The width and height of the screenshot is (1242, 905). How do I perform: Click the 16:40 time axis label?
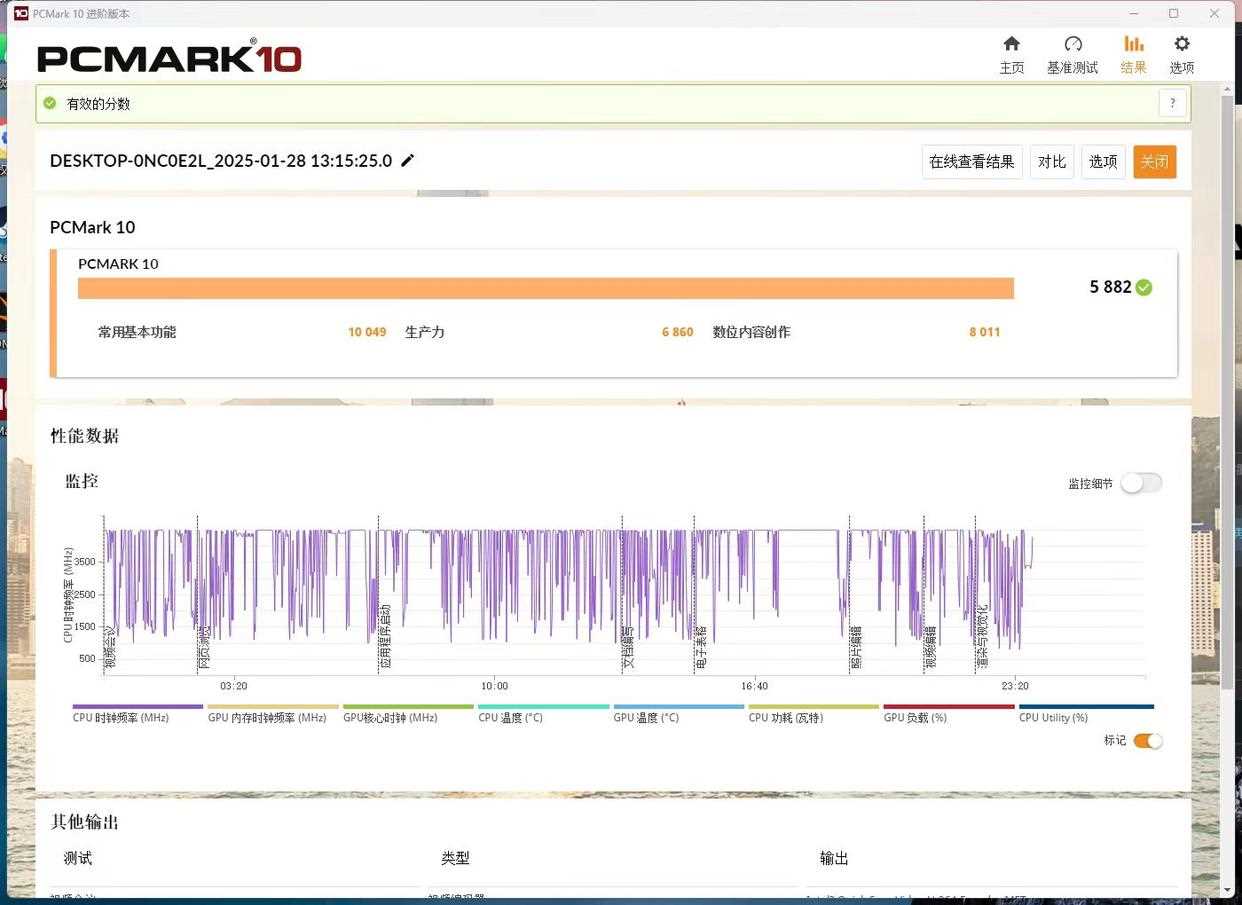click(x=755, y=686)
